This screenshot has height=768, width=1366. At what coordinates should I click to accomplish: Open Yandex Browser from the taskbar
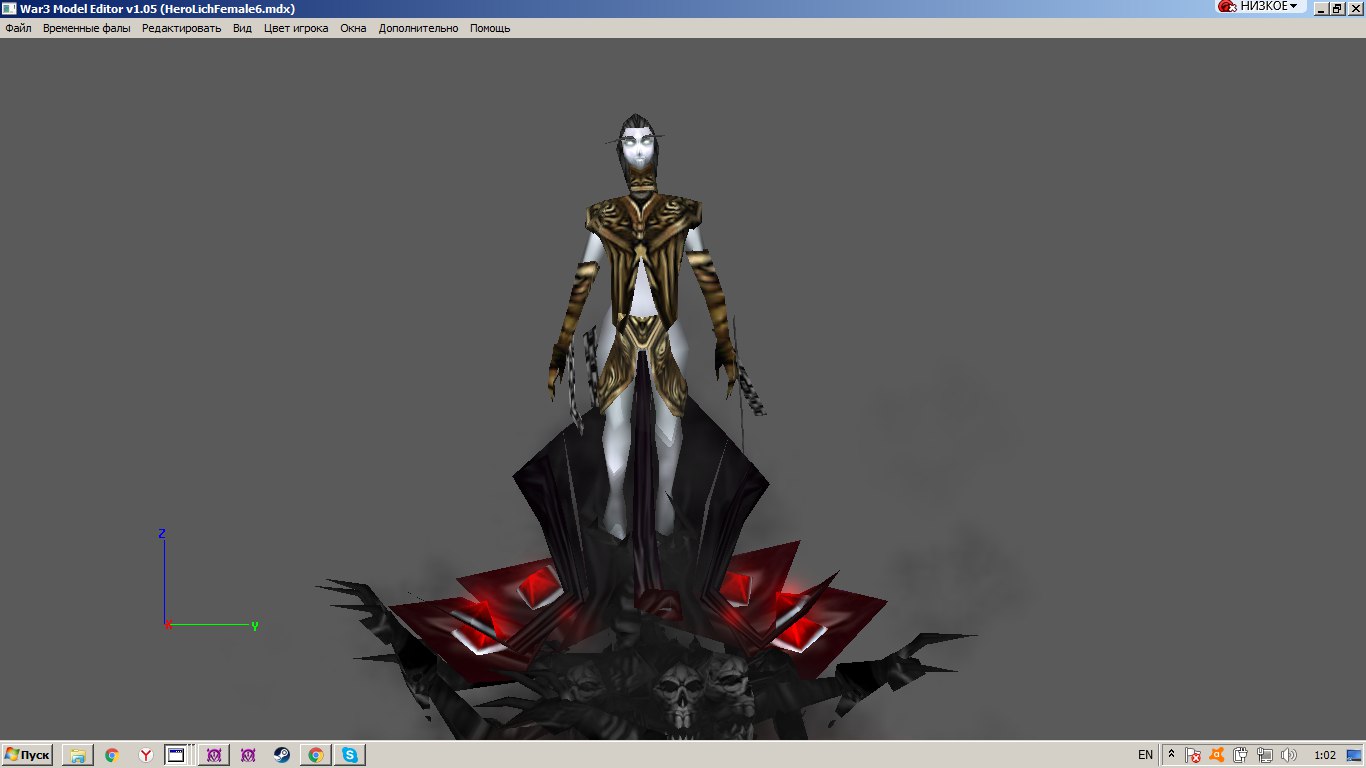coord(146,755)
